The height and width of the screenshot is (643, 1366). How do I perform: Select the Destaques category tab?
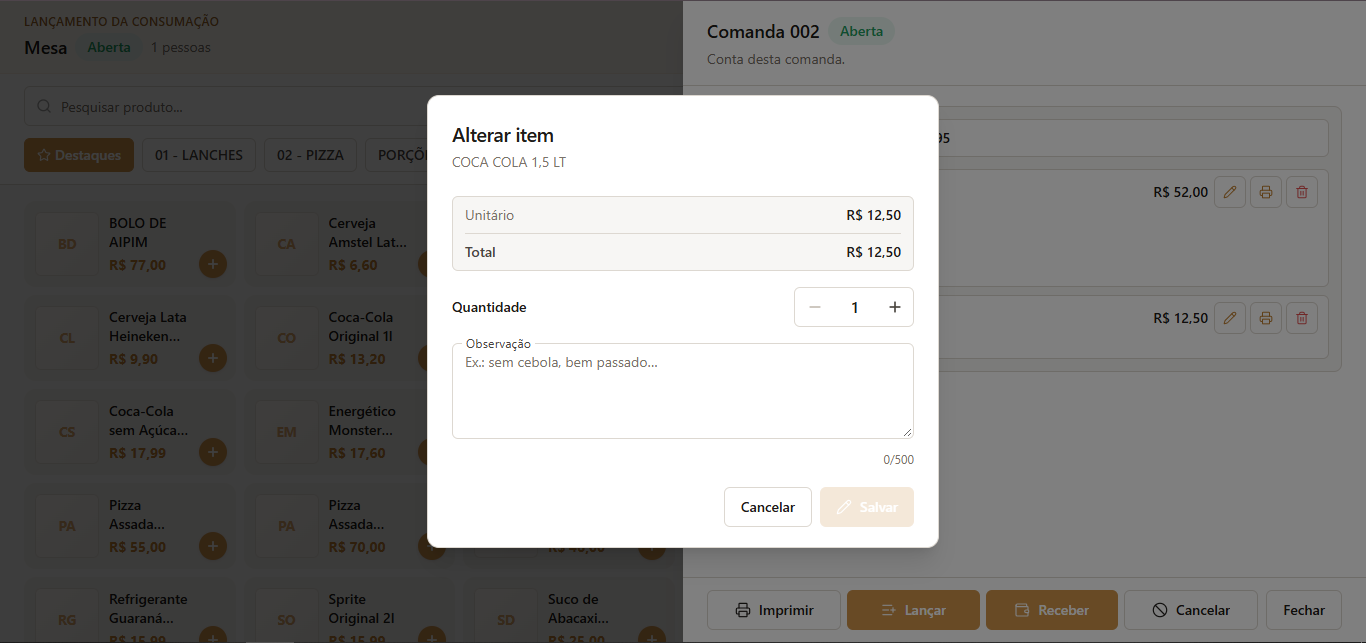click(79, 155)
